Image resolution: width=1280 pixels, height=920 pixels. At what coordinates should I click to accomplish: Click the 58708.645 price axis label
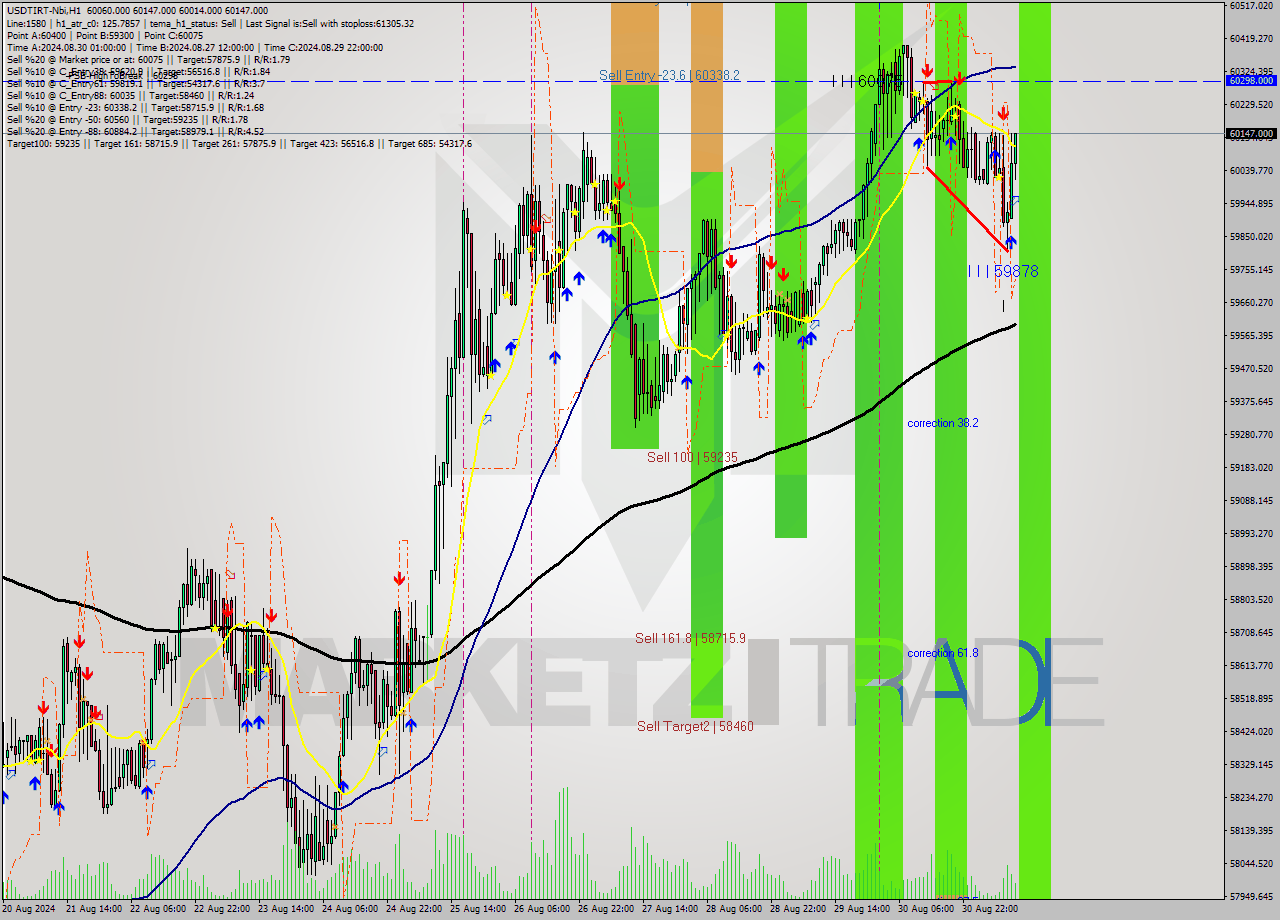(x=1250, y=632)
